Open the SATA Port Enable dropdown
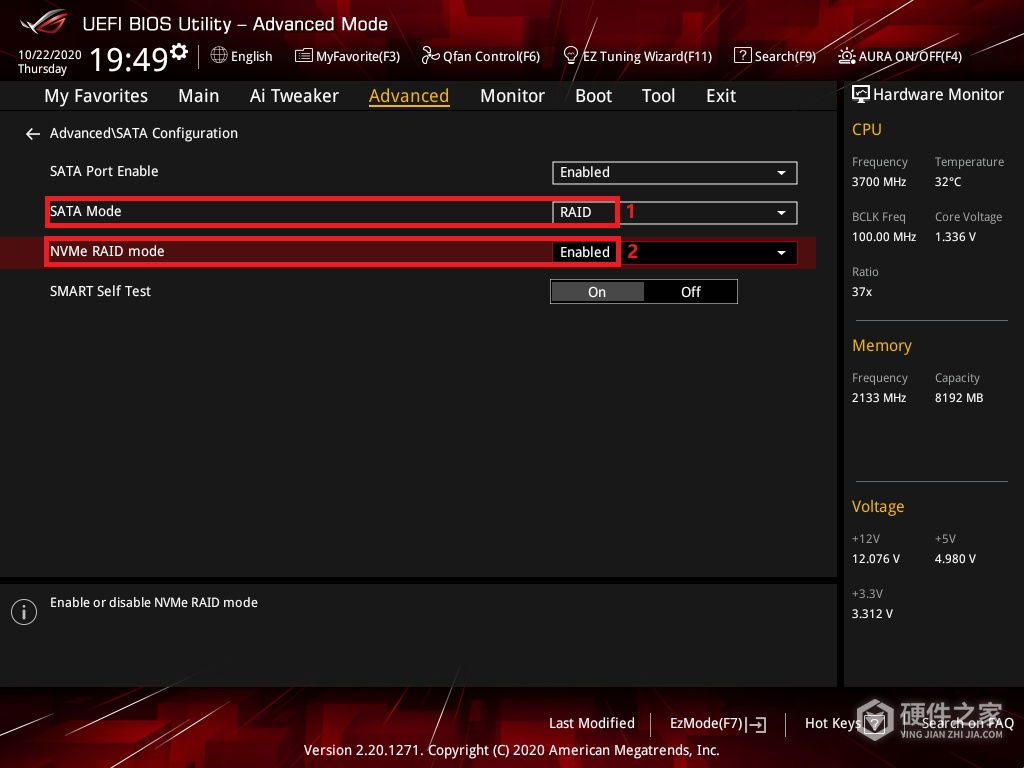The image size is (1024, 768). point(675,172)
